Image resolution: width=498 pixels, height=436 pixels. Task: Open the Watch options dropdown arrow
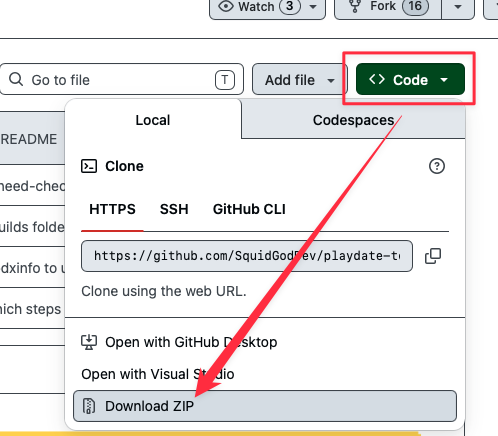click(313, 7)
